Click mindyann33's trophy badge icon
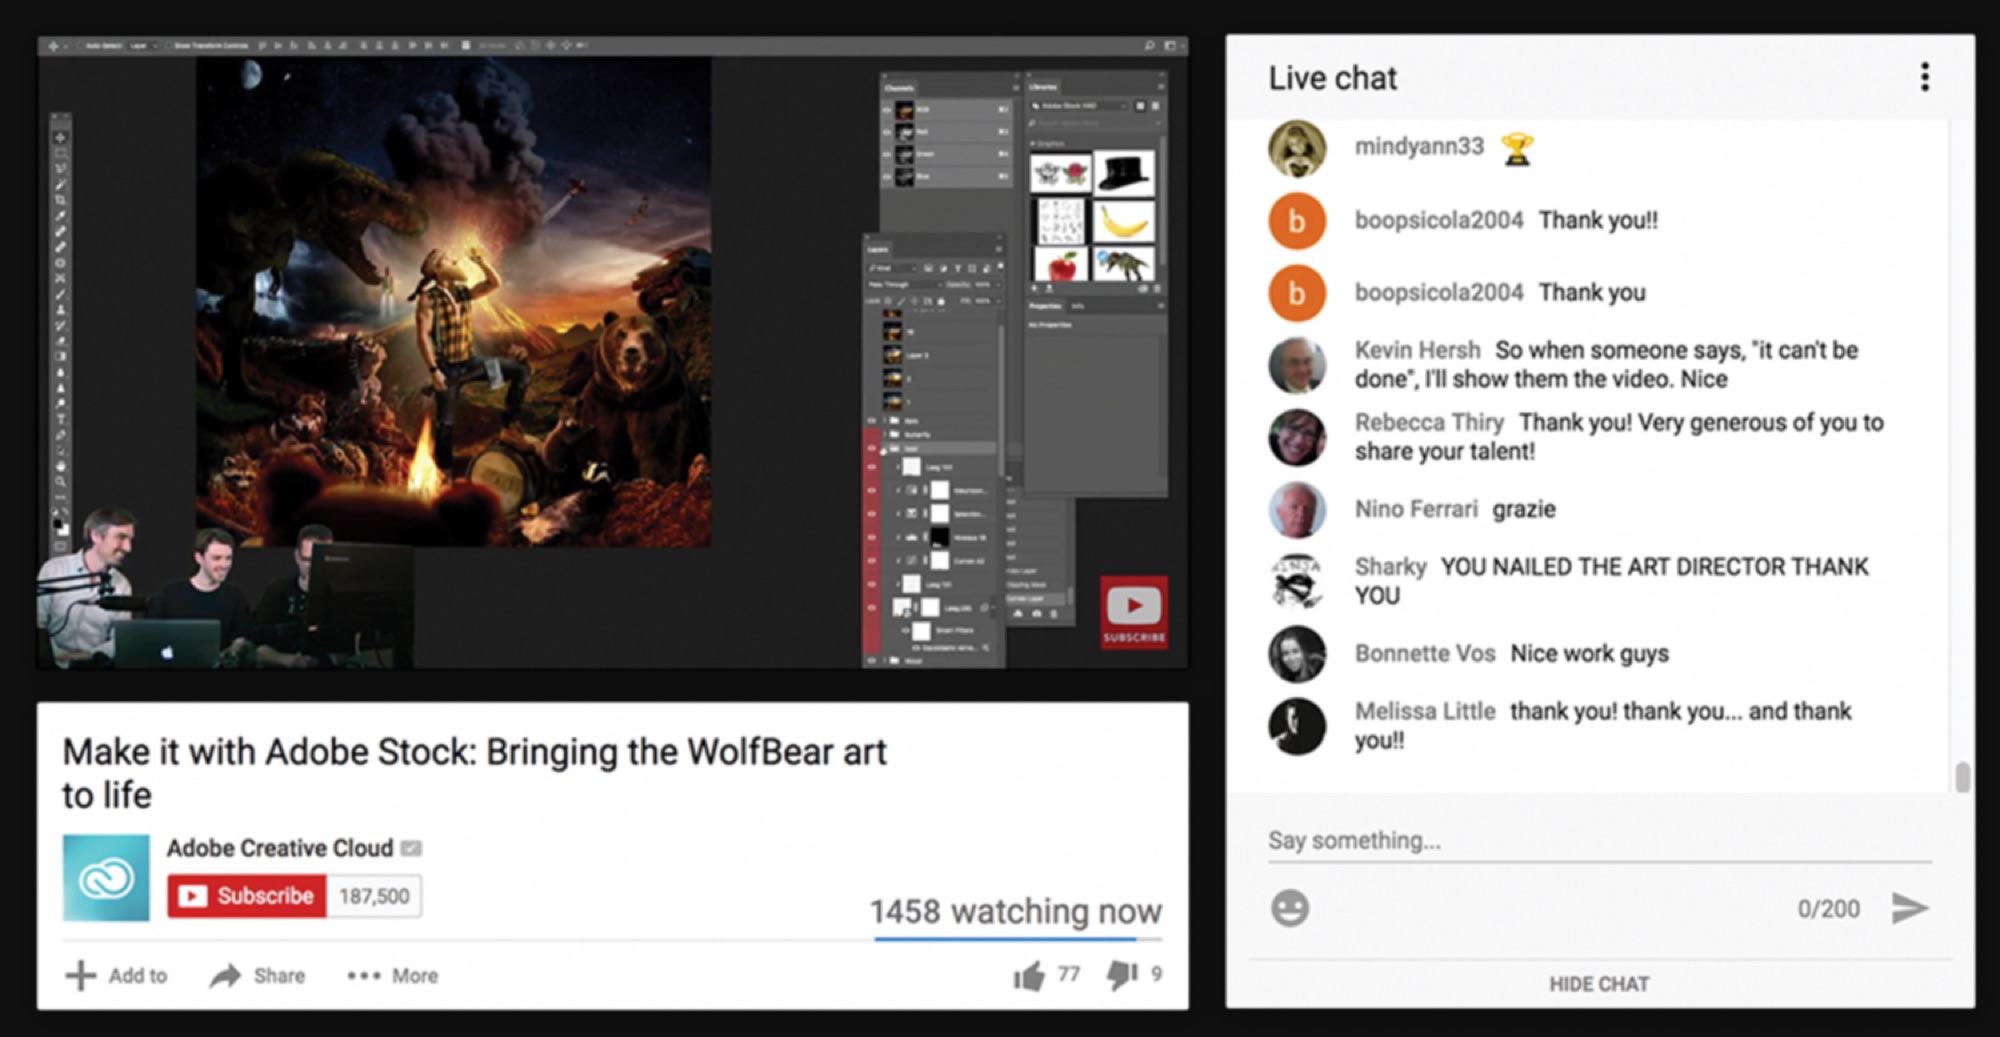The width and height of the screenshot is (2000, 1037). tap(1517, 149)
